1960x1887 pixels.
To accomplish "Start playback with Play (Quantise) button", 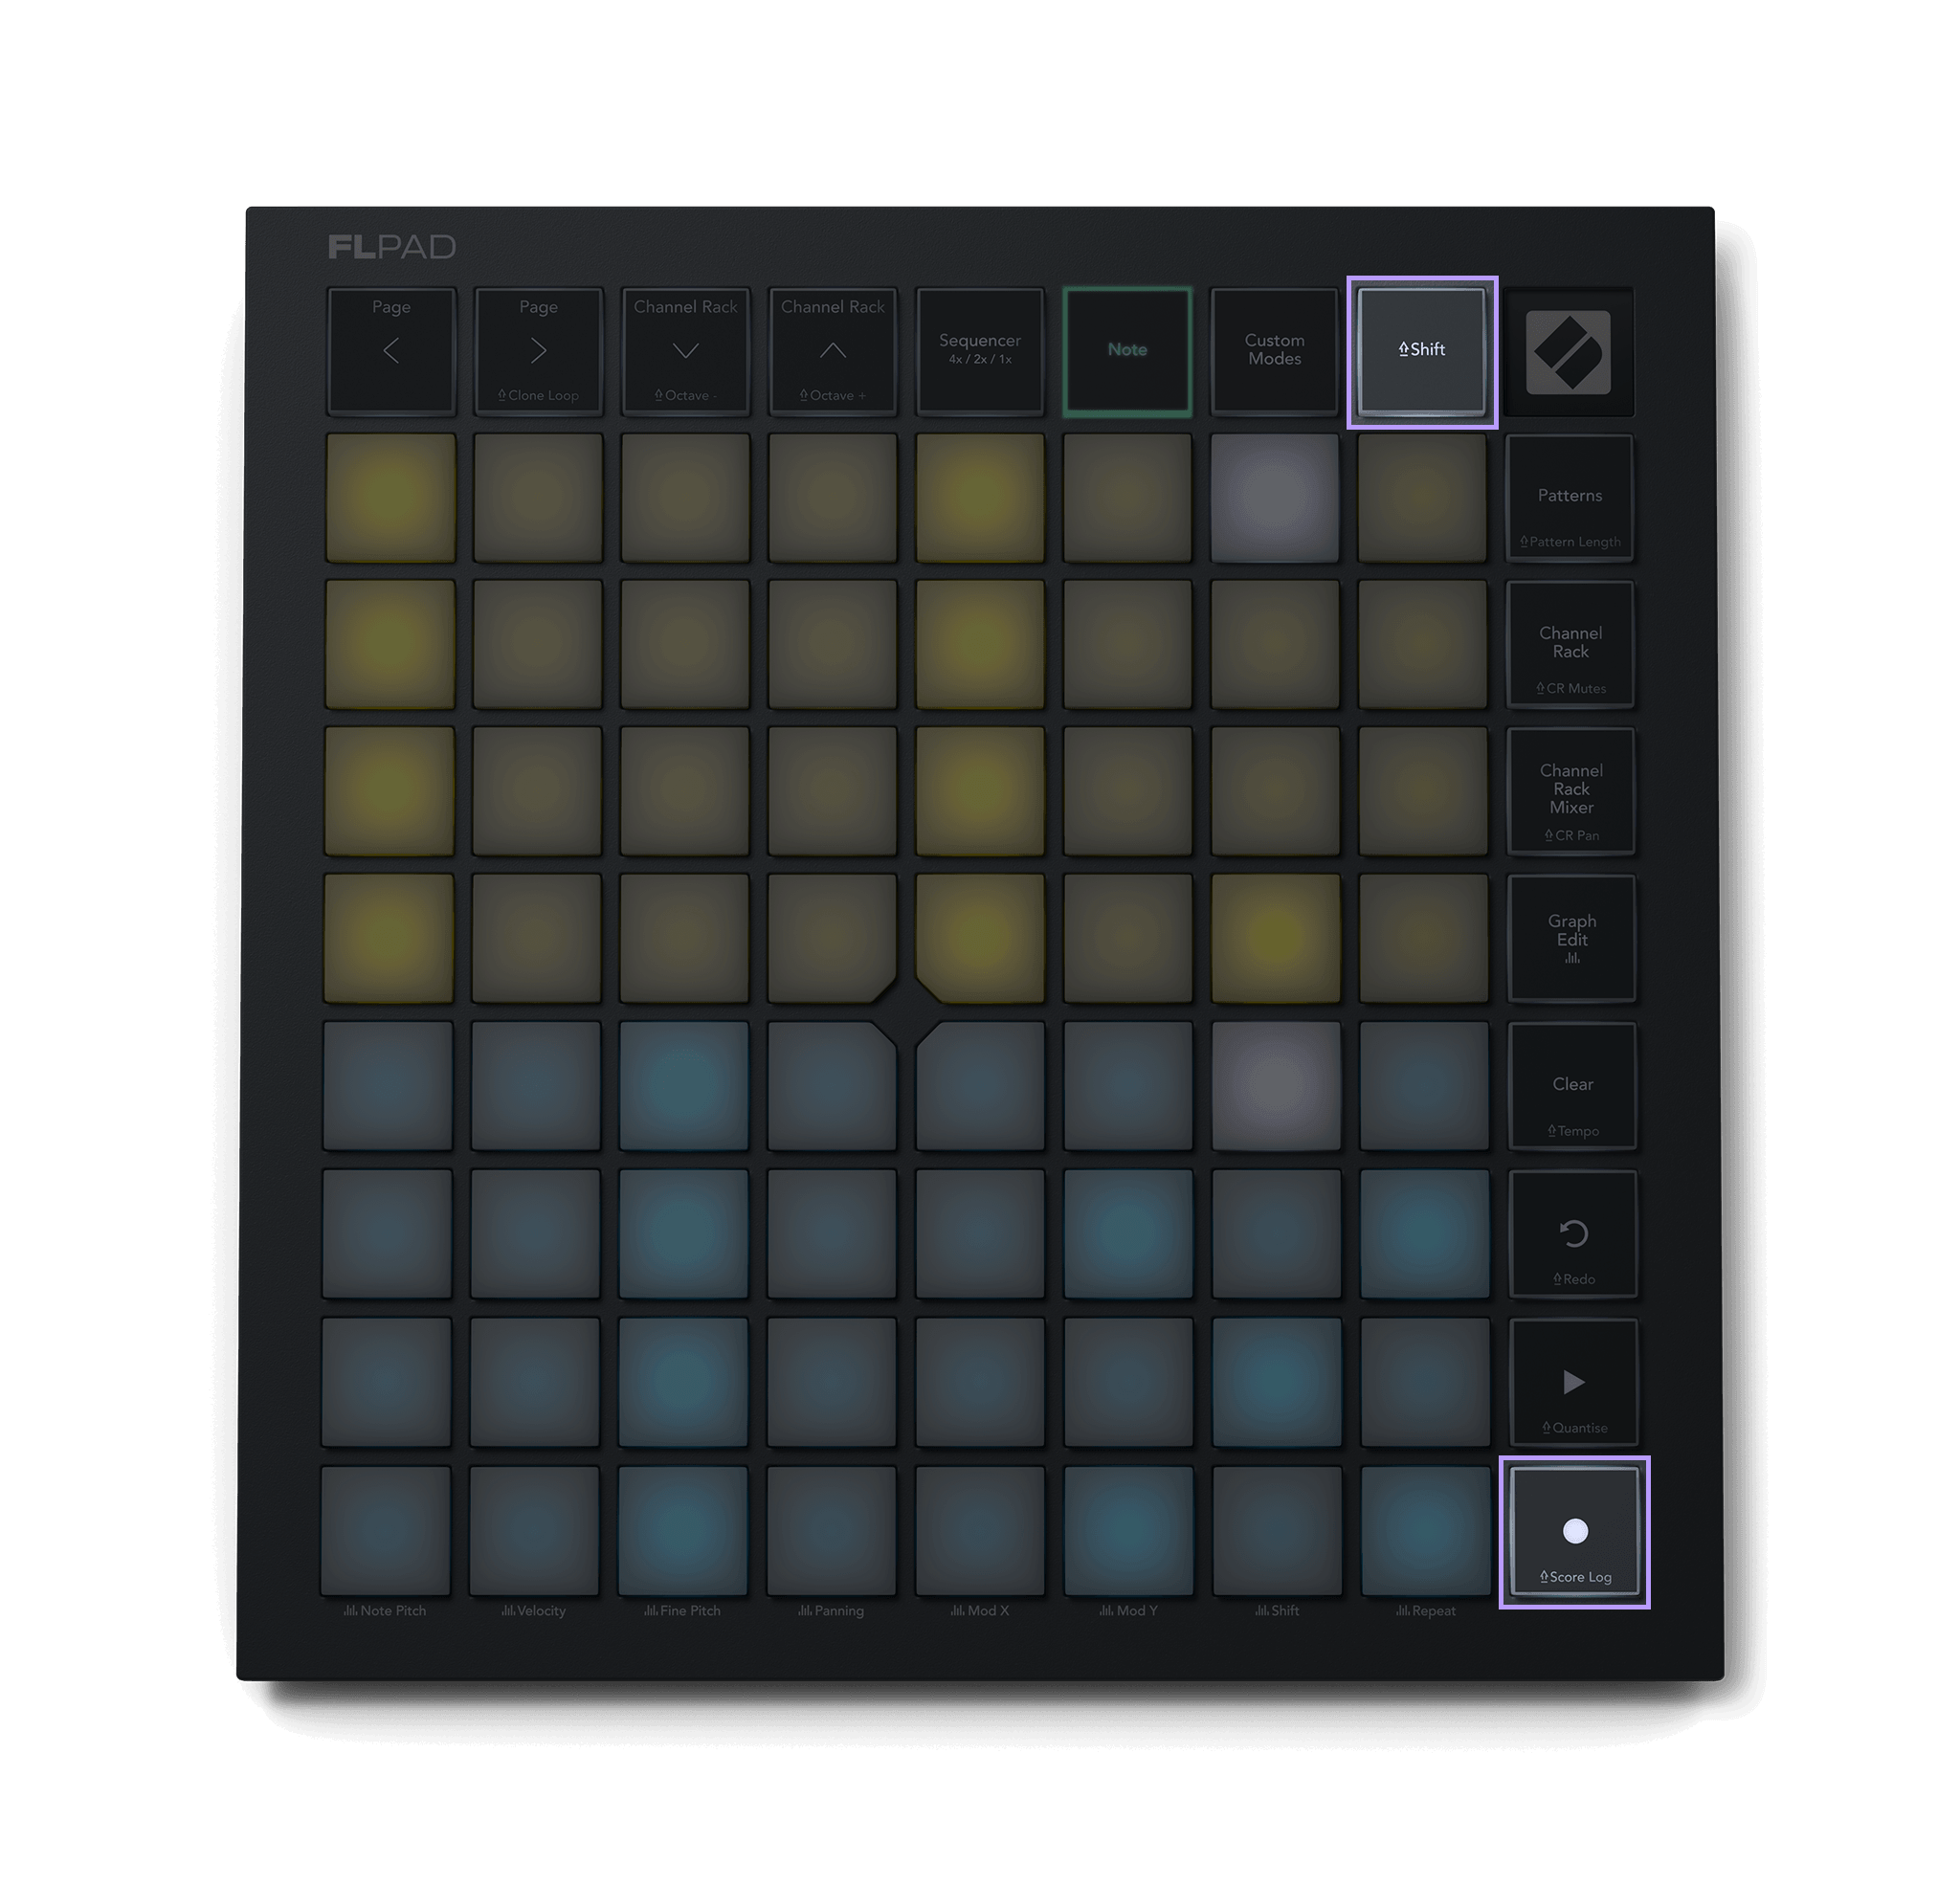I will (x=1574, y=1382).
